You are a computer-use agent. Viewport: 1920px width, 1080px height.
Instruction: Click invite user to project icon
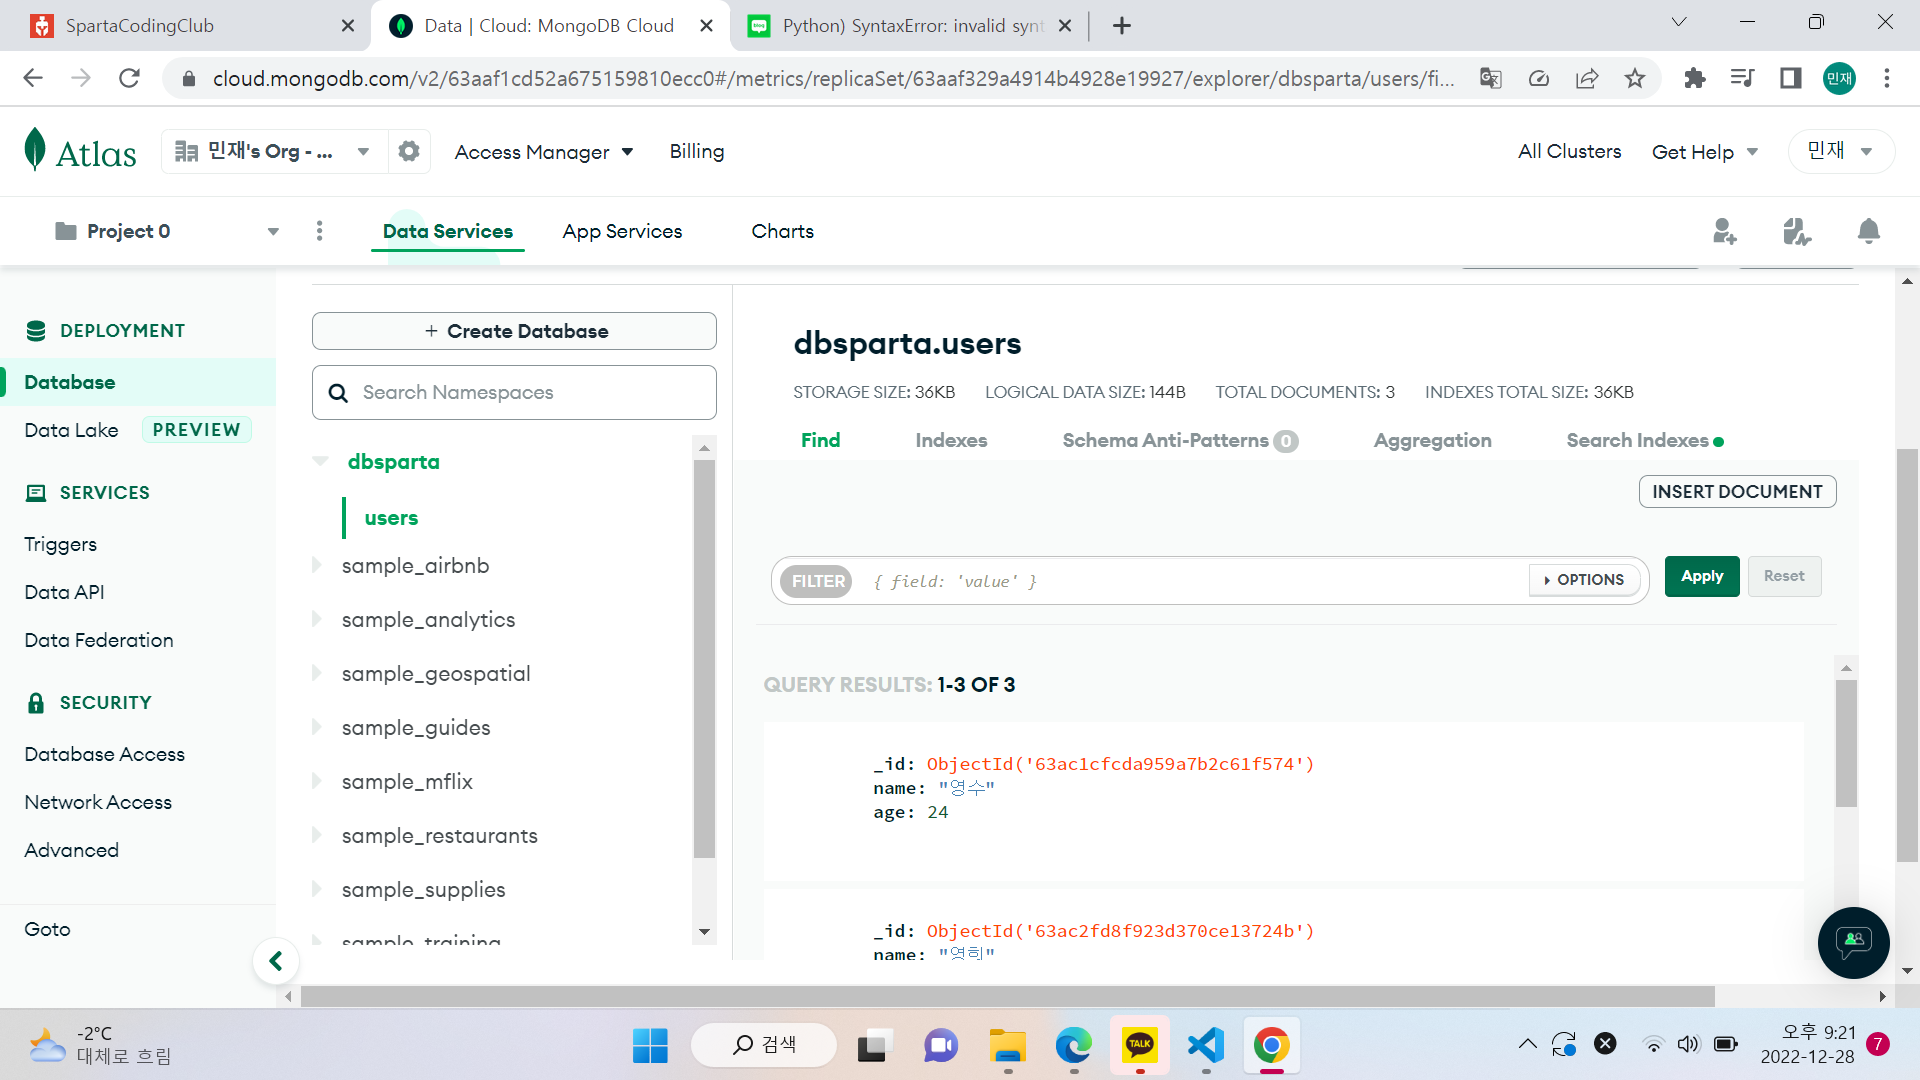(1725, 231)
